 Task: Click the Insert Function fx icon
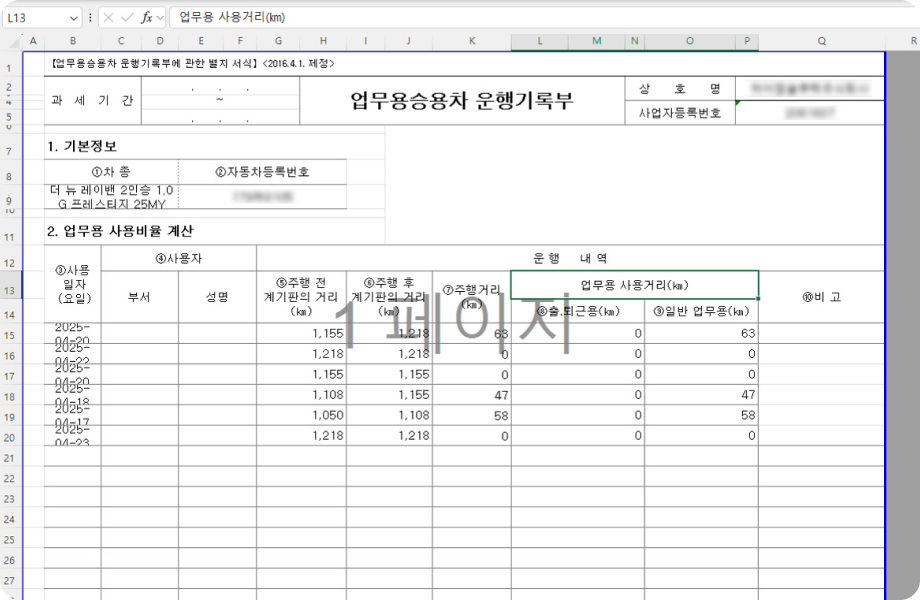[146, 18]
